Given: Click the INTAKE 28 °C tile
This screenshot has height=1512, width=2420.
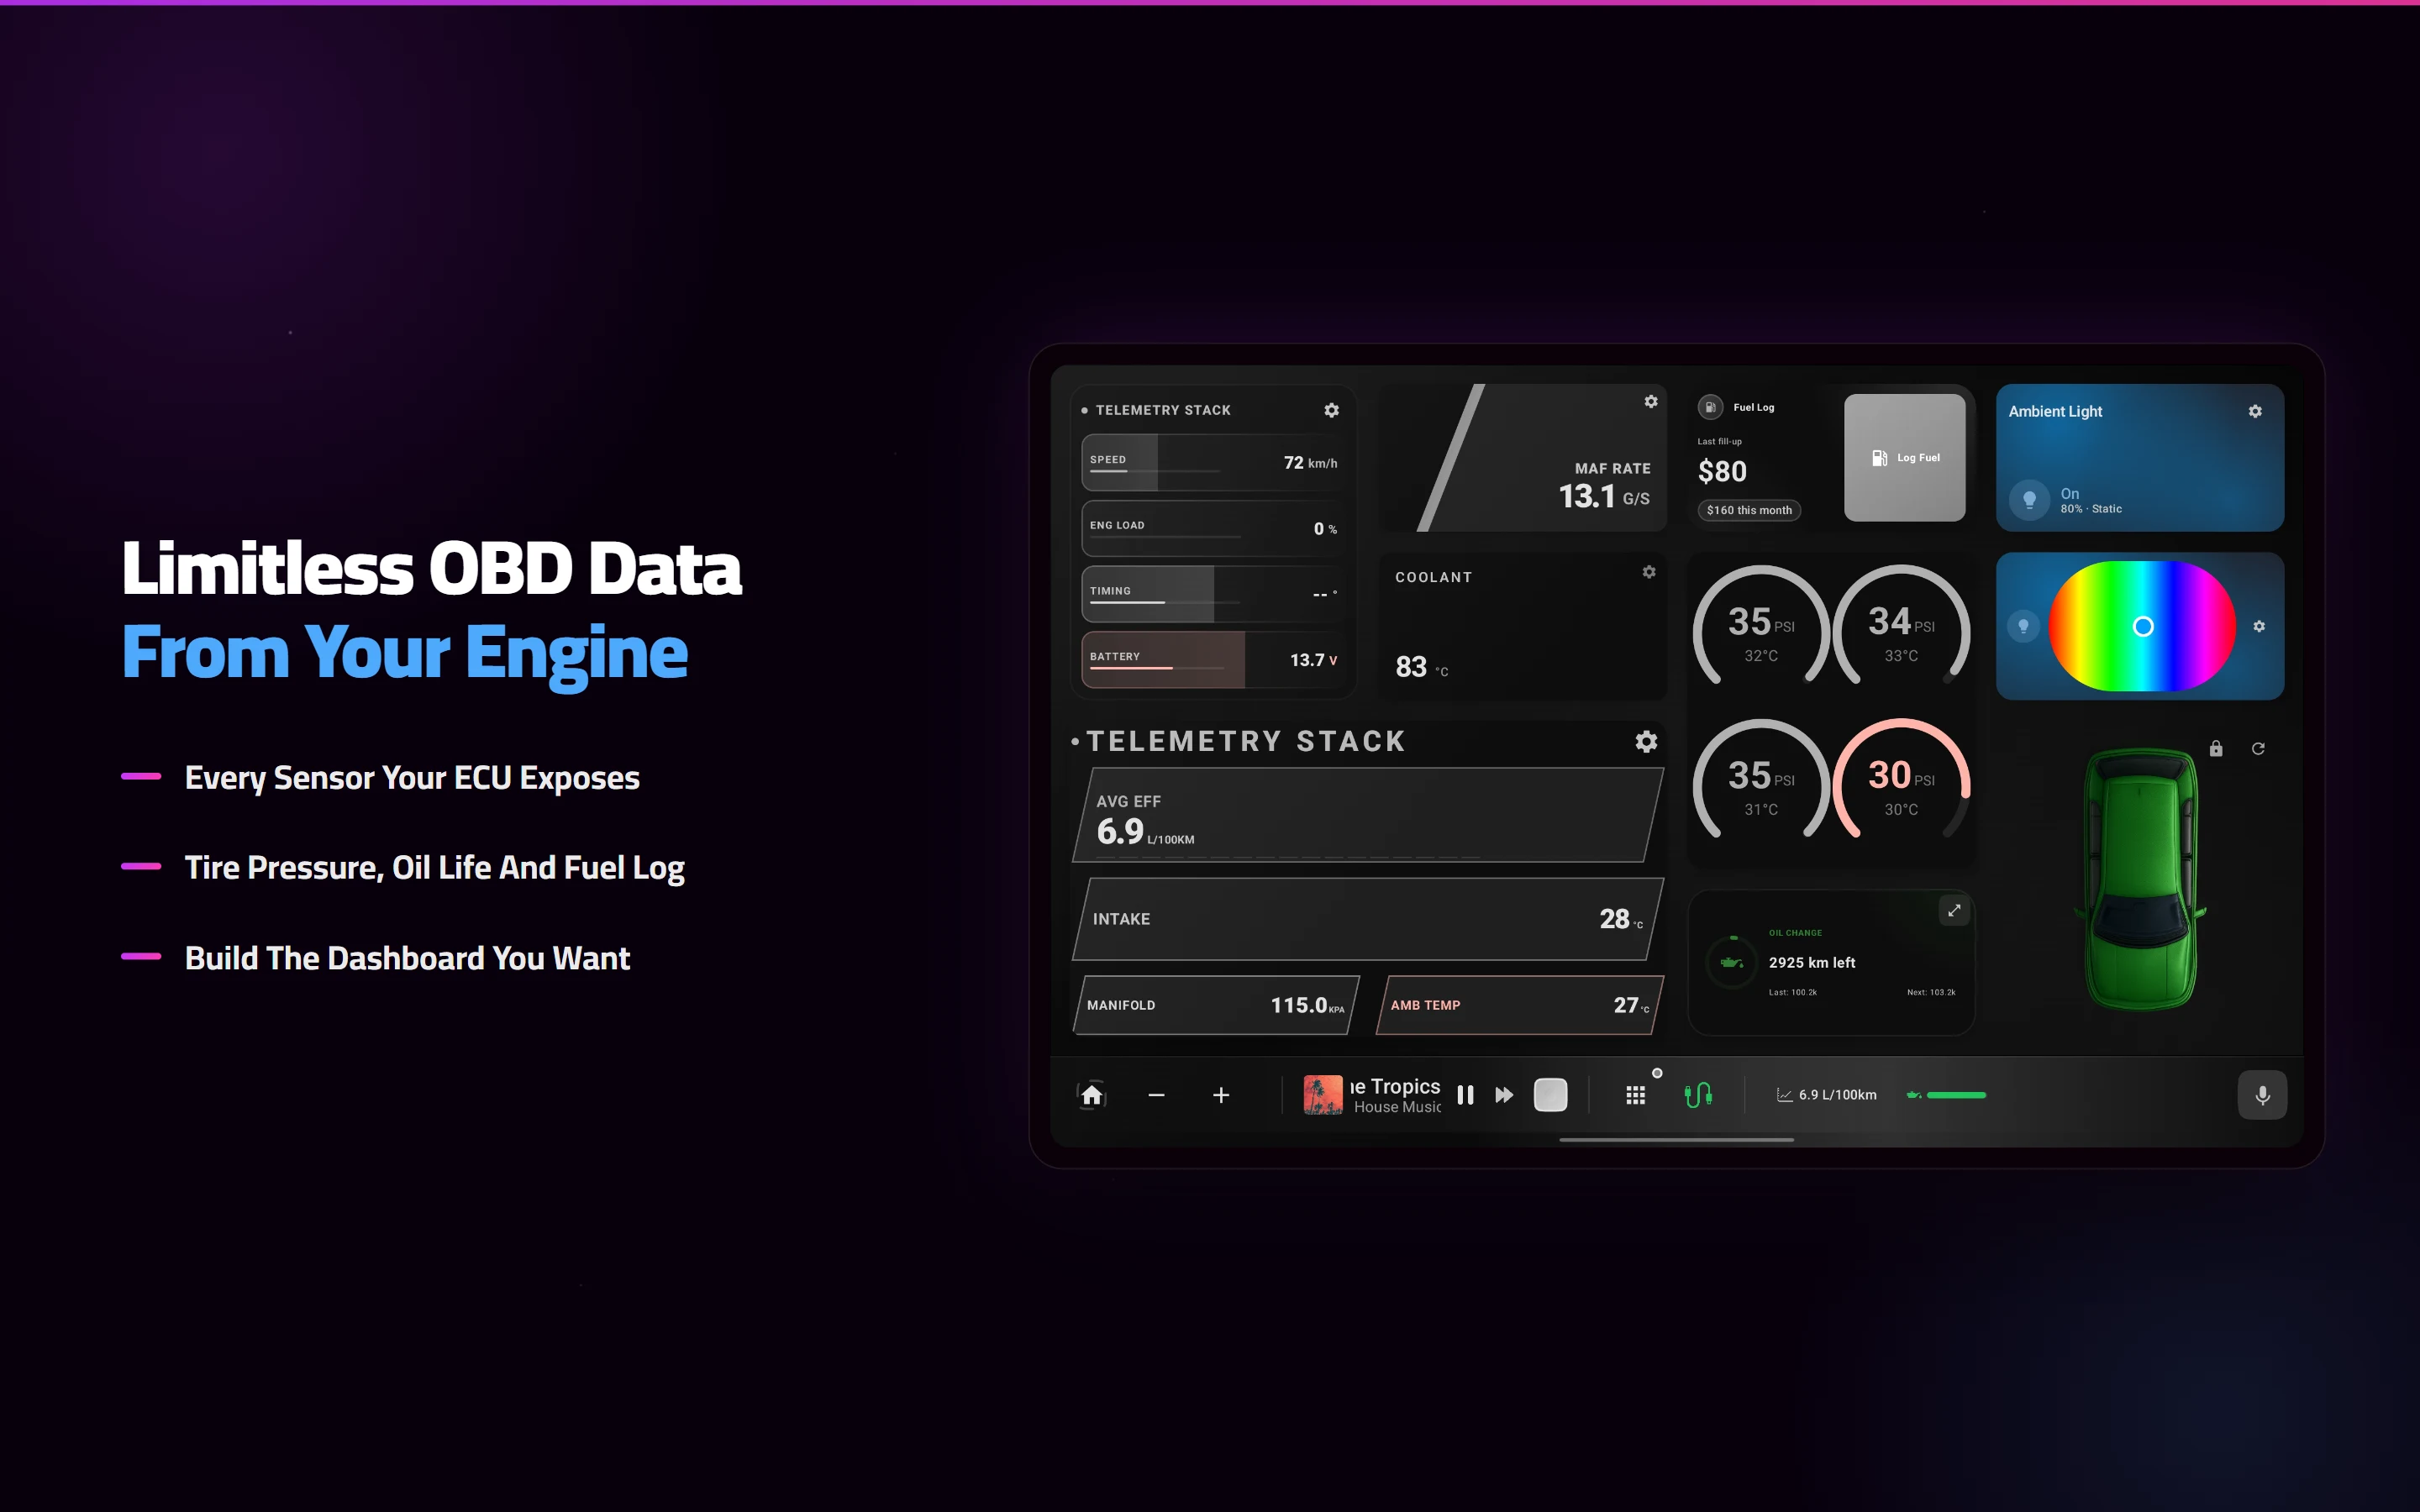Looking at the screenshot, I should pyautogui.click(x=1368, y=919).
